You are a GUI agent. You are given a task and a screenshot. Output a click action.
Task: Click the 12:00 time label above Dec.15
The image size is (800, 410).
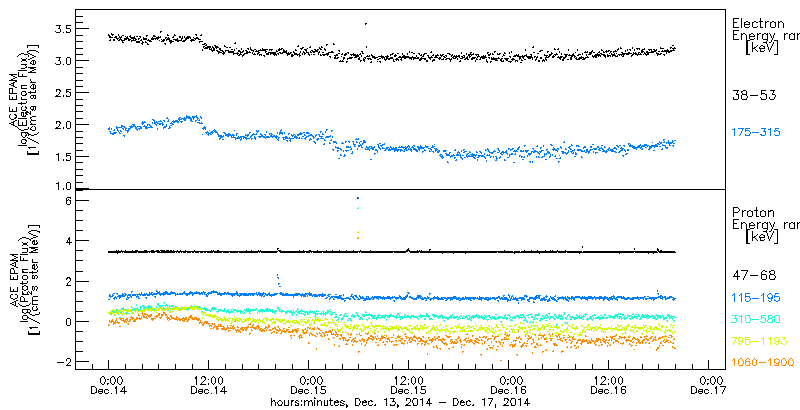coord(408,380)
